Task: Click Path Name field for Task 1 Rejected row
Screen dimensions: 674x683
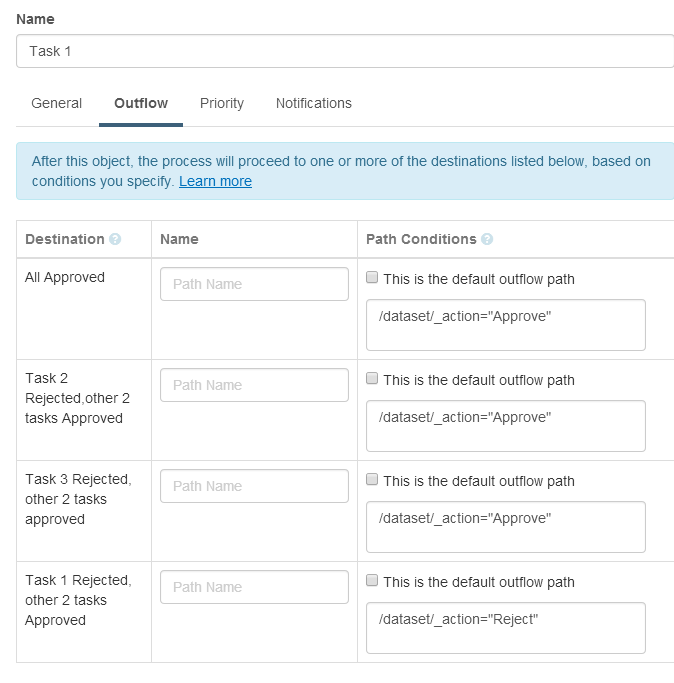Action: click(254, 587)
